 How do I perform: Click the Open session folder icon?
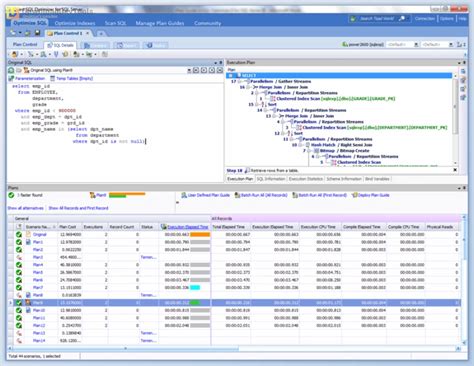click(28, 33)
